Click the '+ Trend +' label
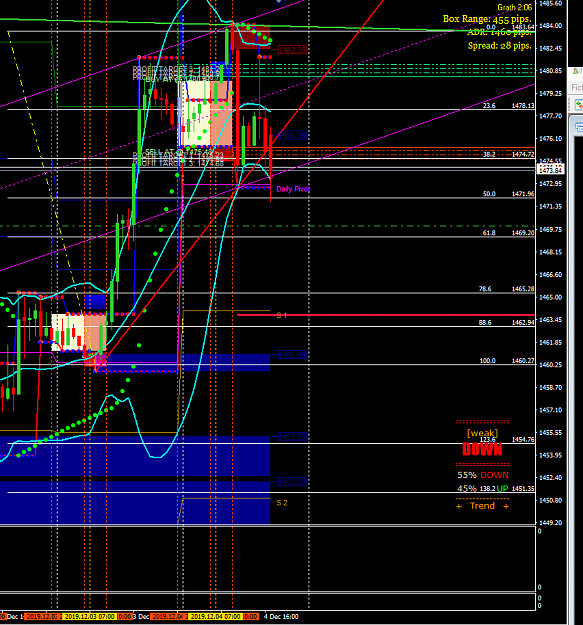 pyautogui.click(x=482, y=506)
